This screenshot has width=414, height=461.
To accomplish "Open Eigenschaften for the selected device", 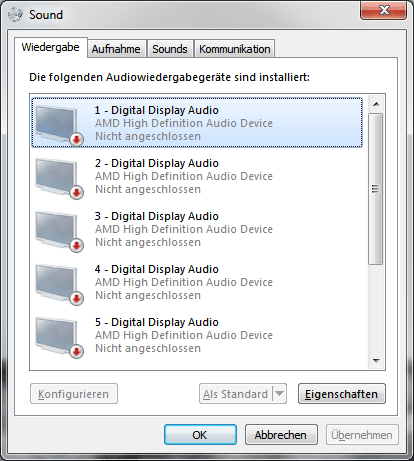I will click(342, 394).
